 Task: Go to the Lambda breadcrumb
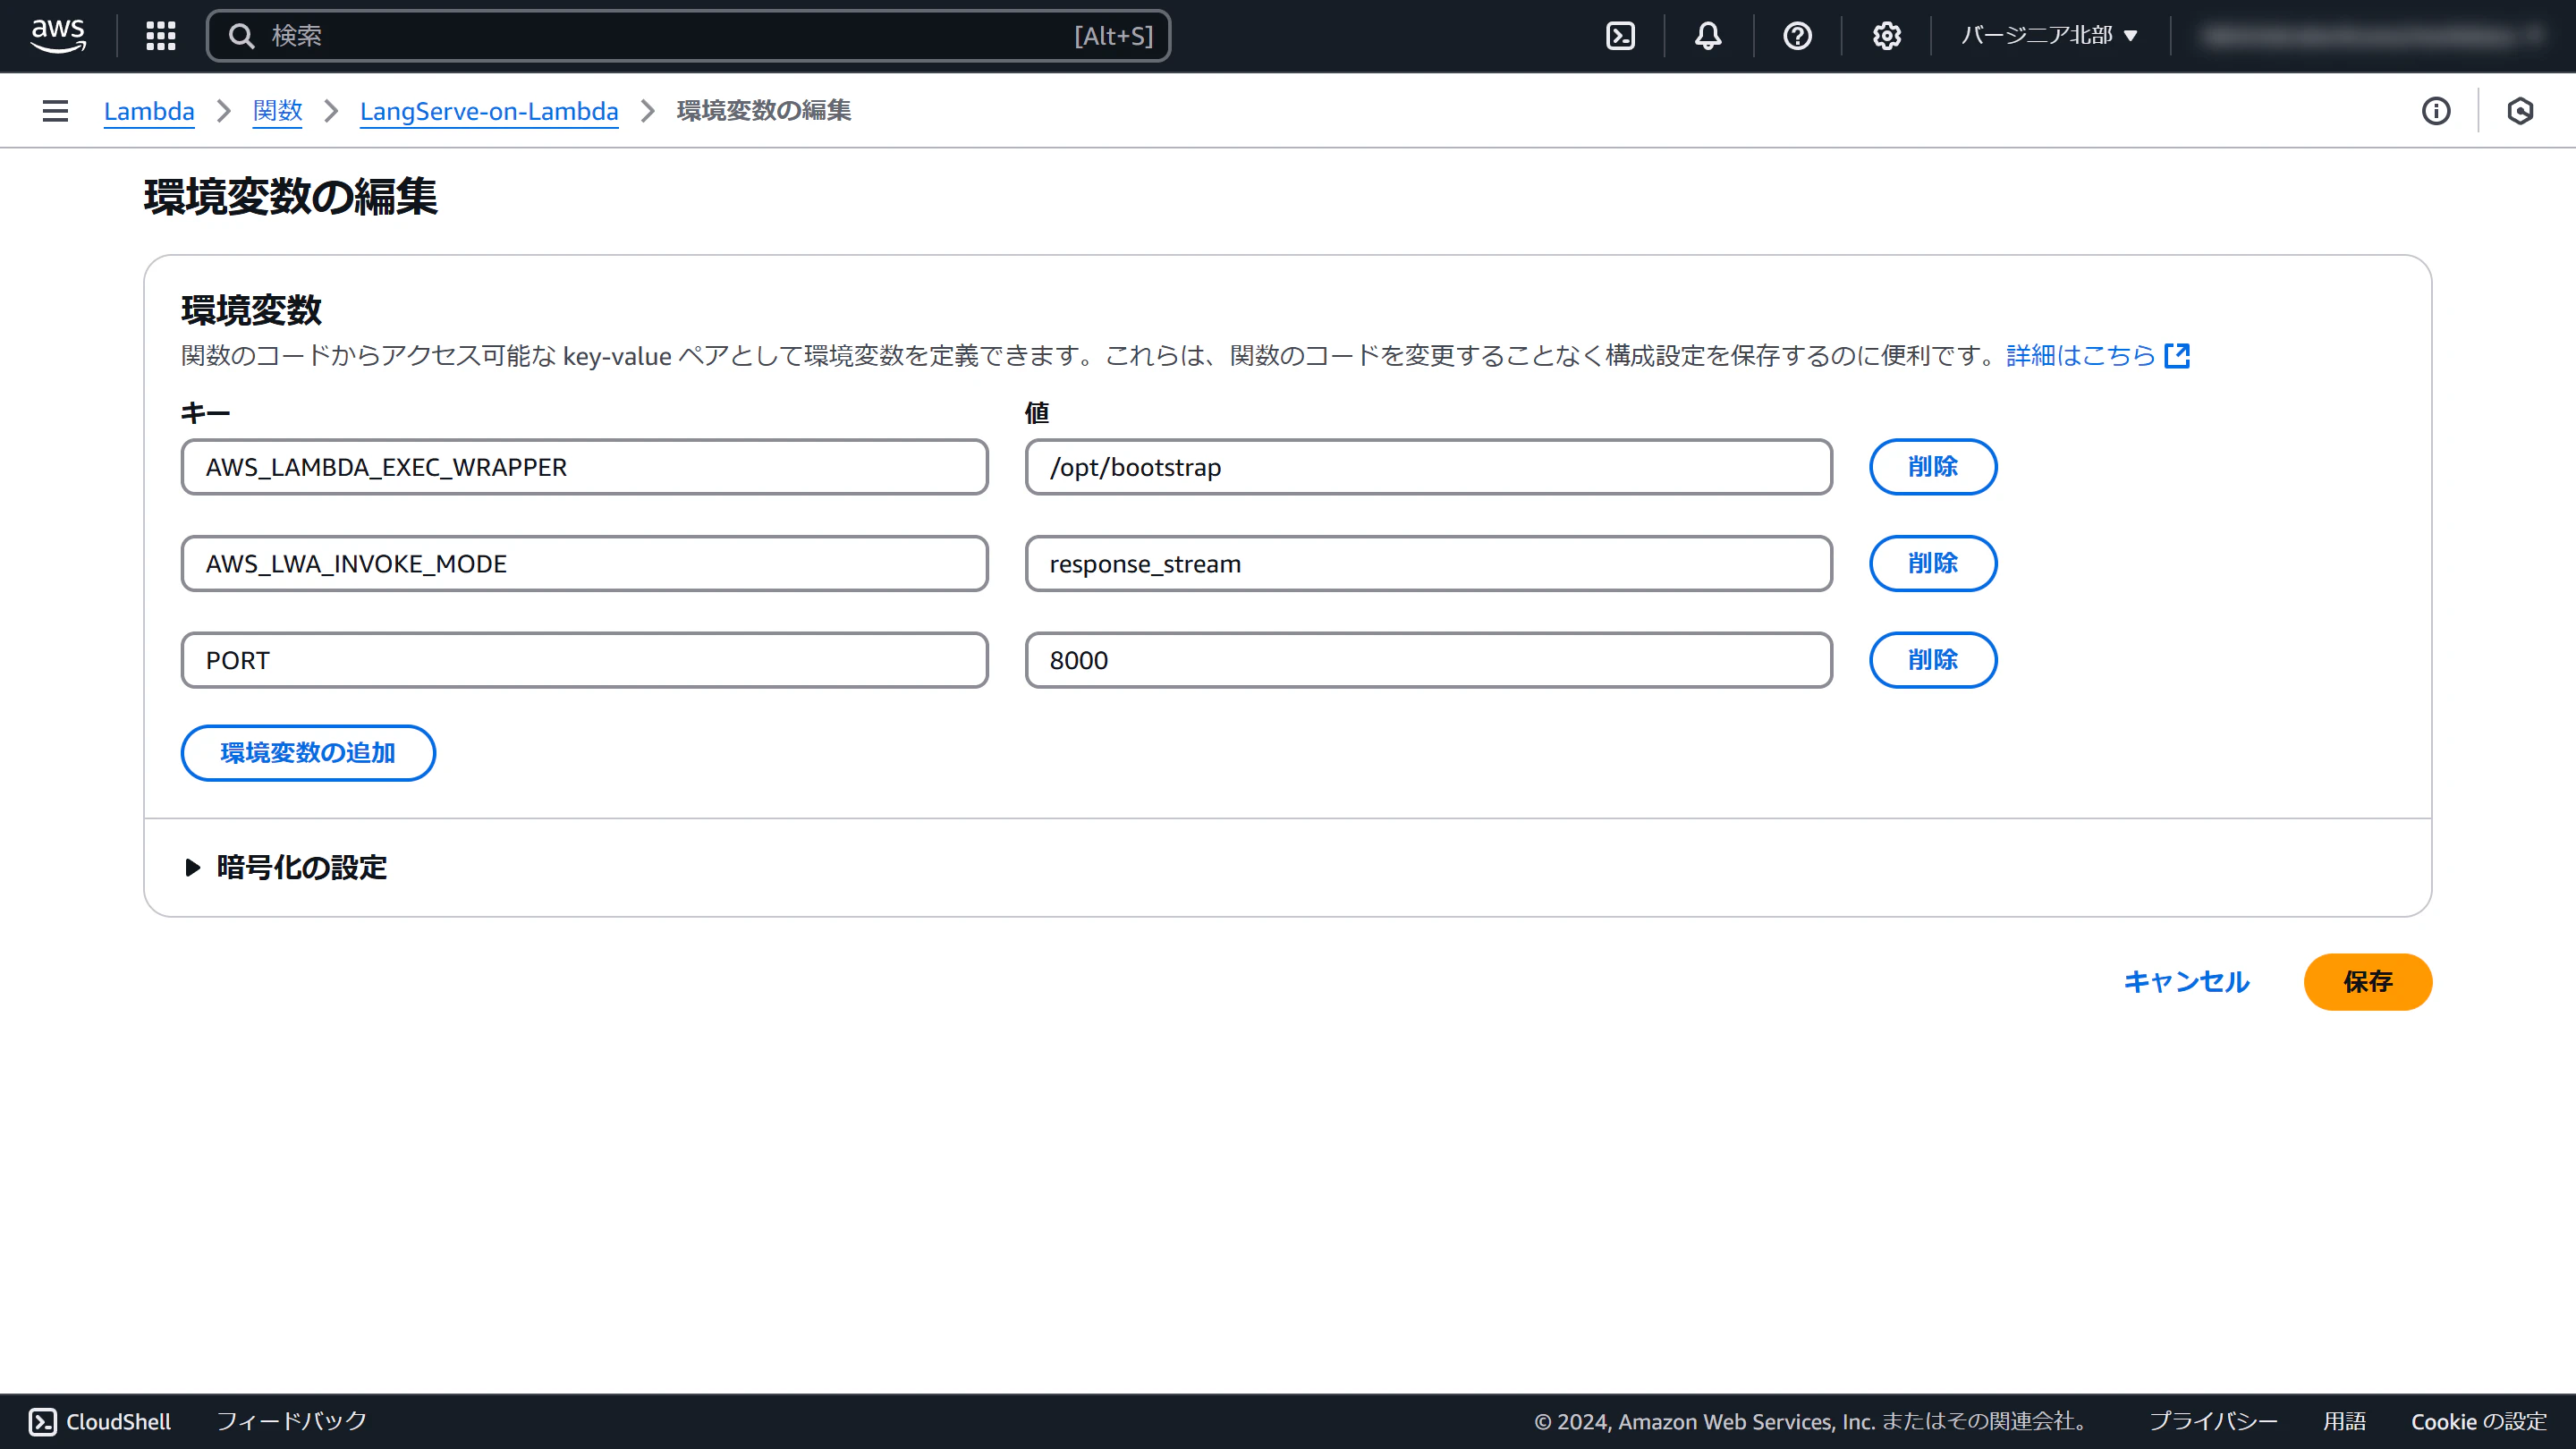tap(149, 111)
